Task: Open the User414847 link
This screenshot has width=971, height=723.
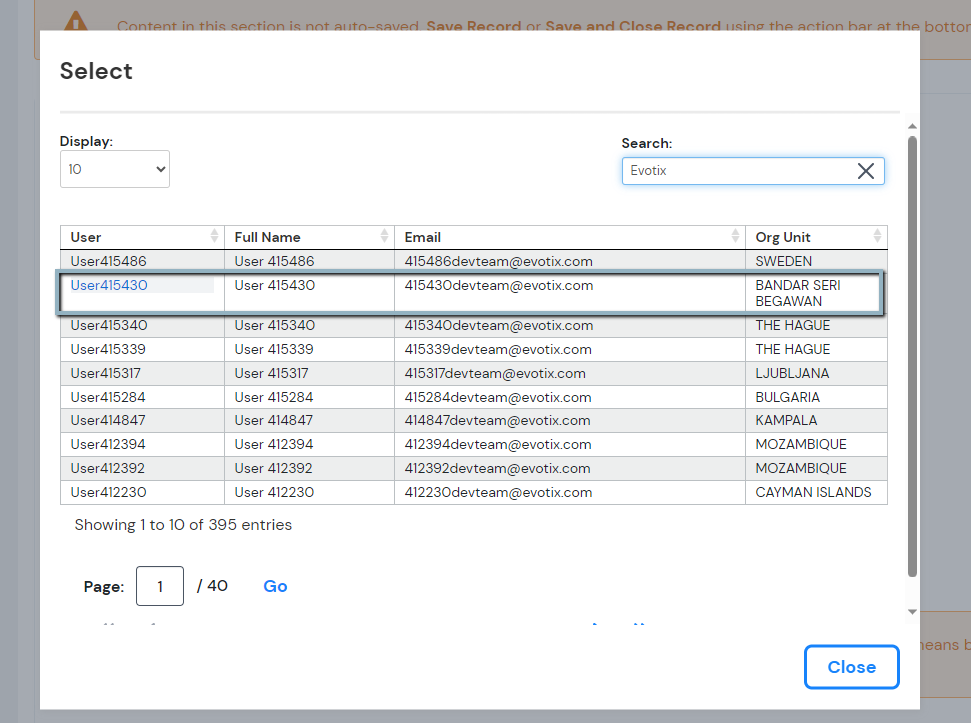Action: point(106,420)
